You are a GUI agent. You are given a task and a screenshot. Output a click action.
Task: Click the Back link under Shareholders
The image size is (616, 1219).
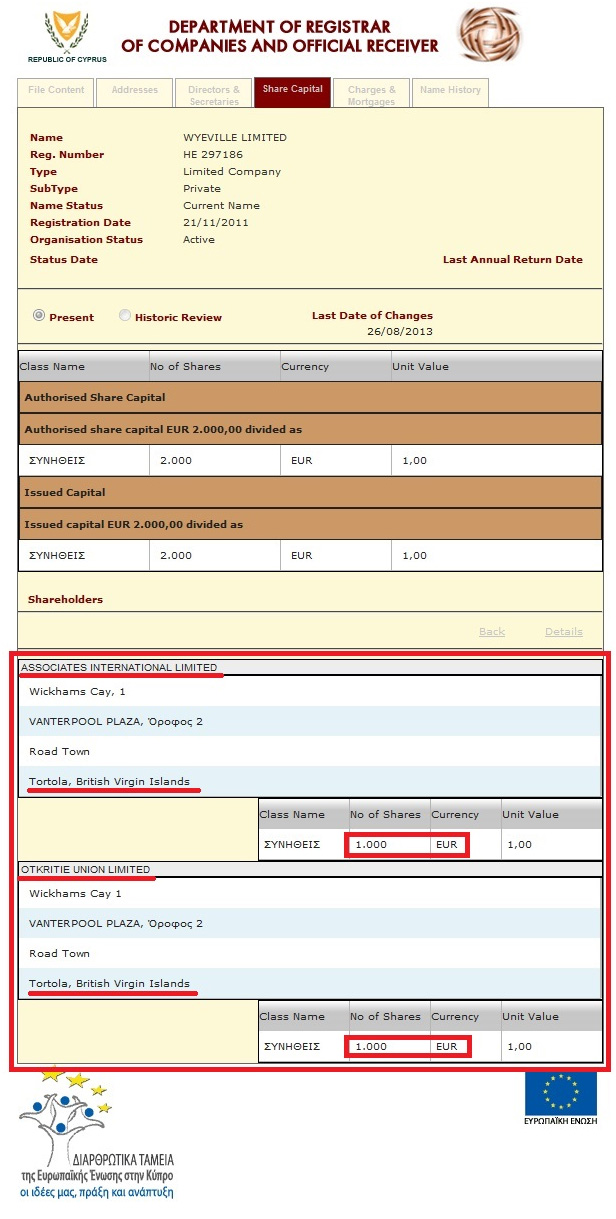[492, 632]
